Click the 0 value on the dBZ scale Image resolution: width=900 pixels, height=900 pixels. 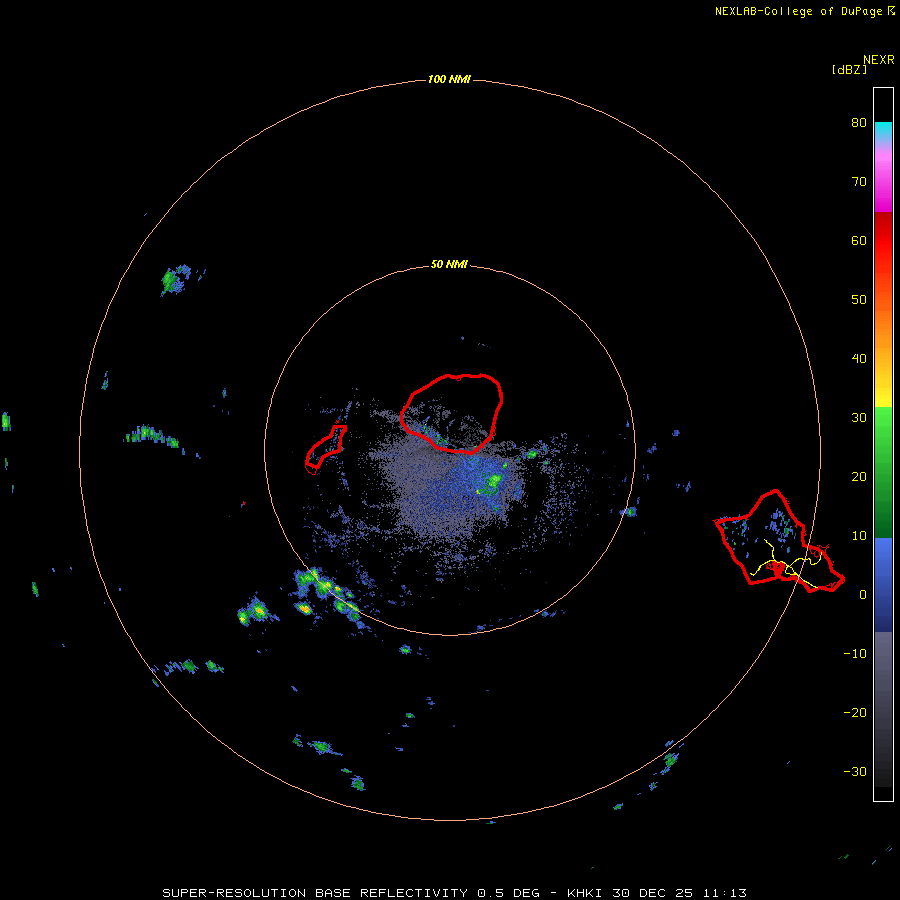863,595
